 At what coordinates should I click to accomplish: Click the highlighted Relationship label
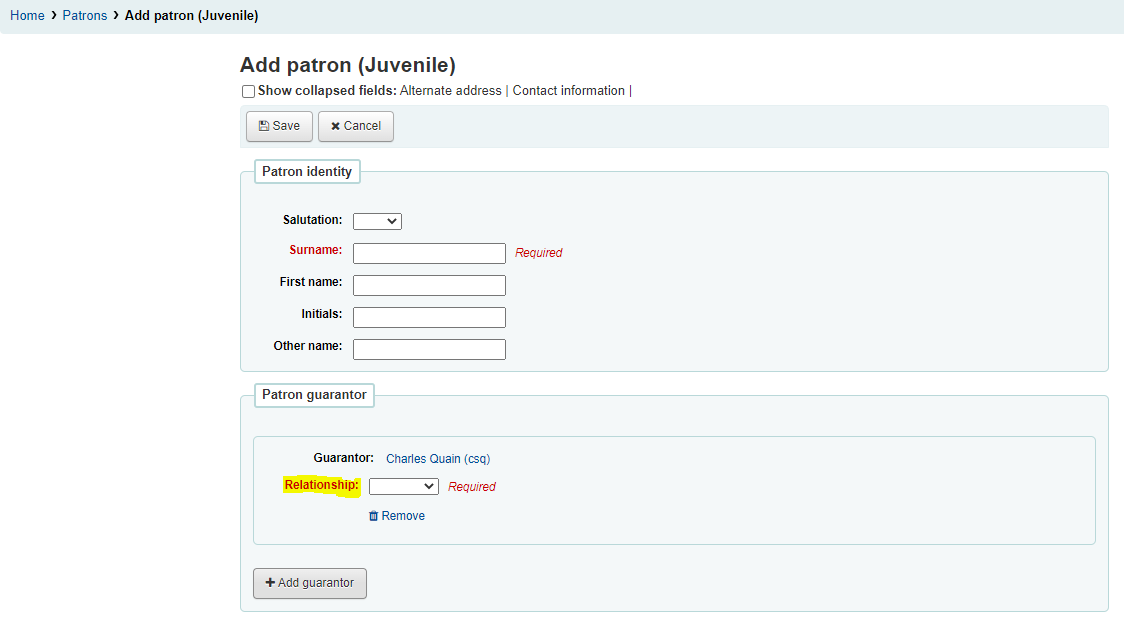click(321, 485)
